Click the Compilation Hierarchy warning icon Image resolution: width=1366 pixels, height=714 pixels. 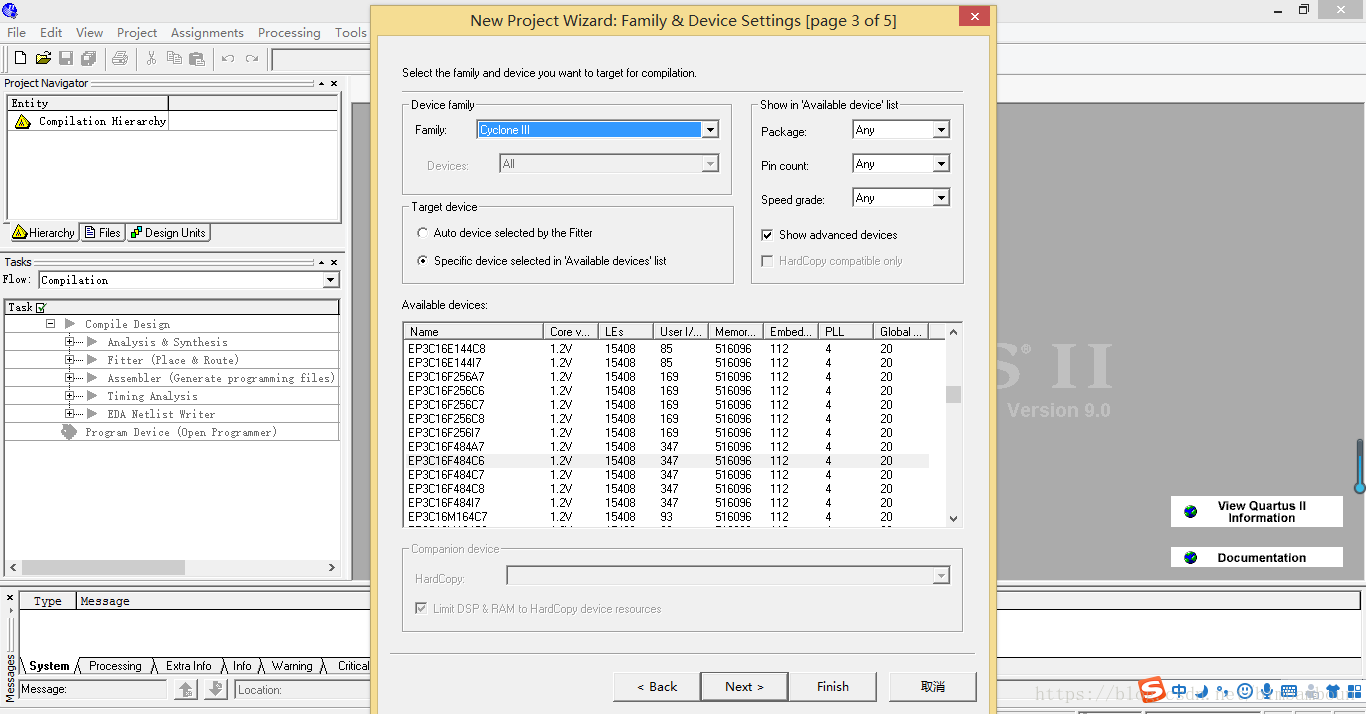tap(23, 121)
